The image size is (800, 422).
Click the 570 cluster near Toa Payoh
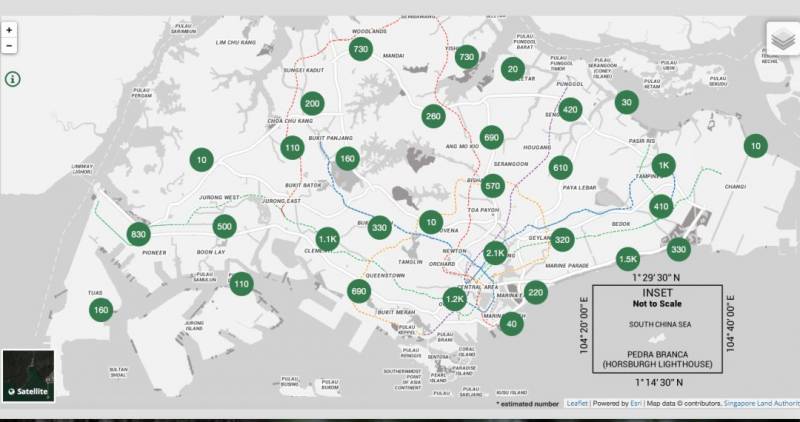[x=492, y=185]
